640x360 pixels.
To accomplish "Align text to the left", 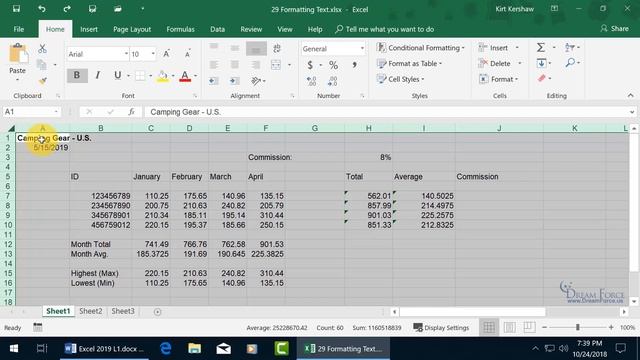I will click(214, 64).
